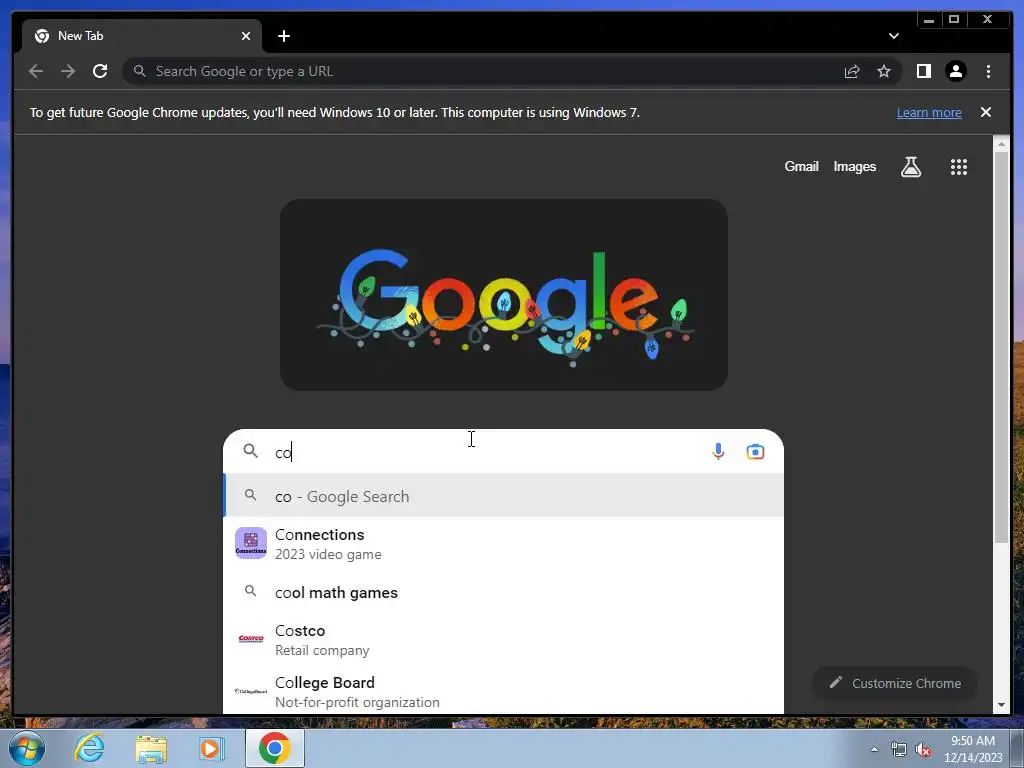Open Gmail link
Screen dimensions: 1024x768
(801, 167)
